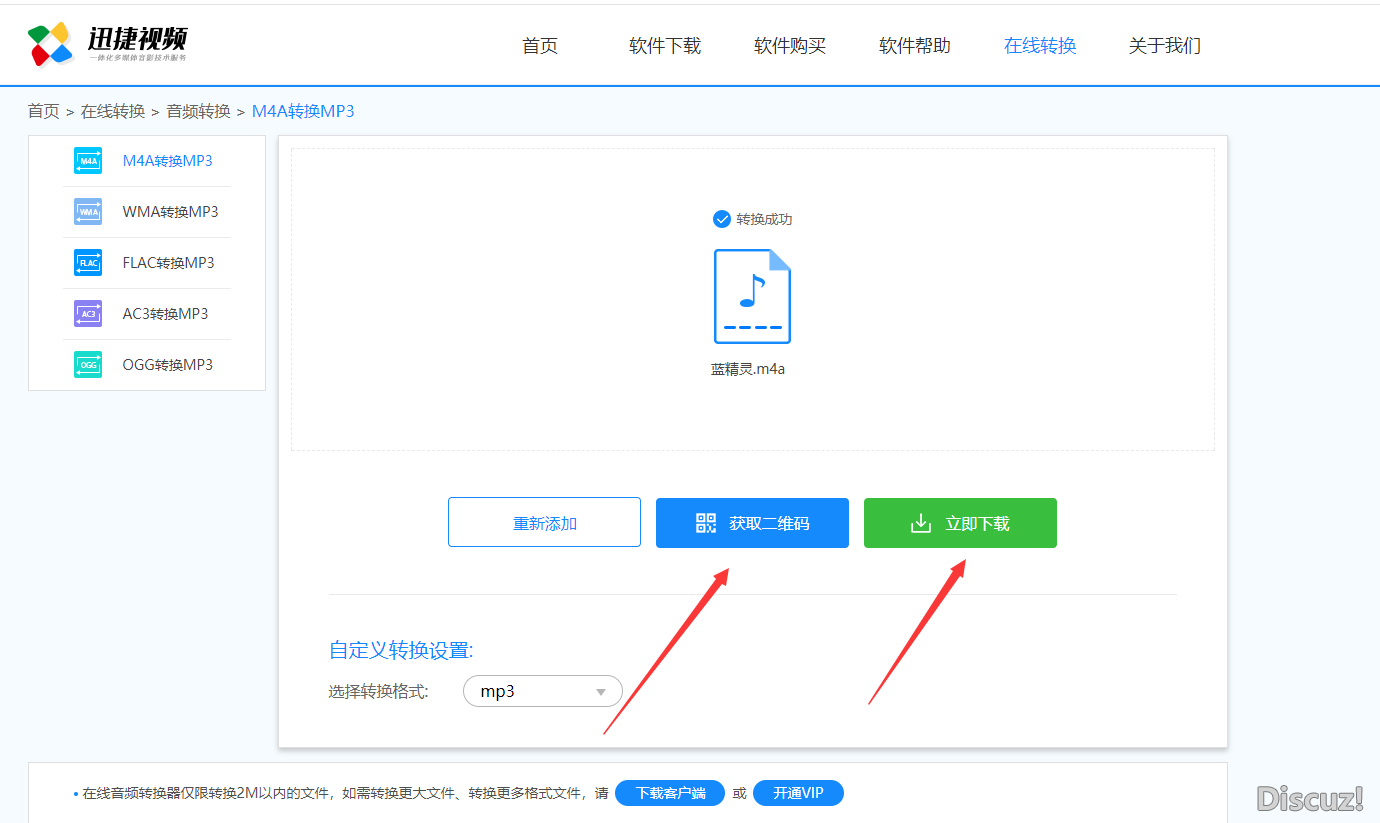Click the QR code icon on 获取二维码
The width and height of the screenshot is (1380, 823).
click(706, 523)
